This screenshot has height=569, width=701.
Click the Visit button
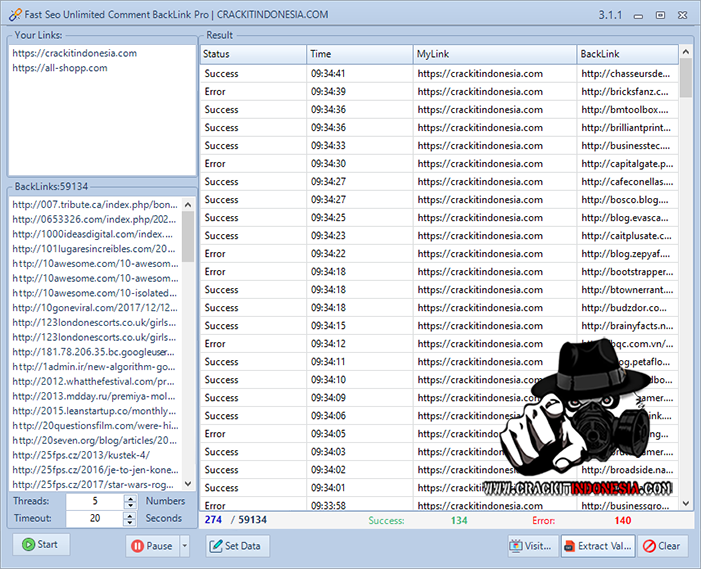(x=531, y=546)
